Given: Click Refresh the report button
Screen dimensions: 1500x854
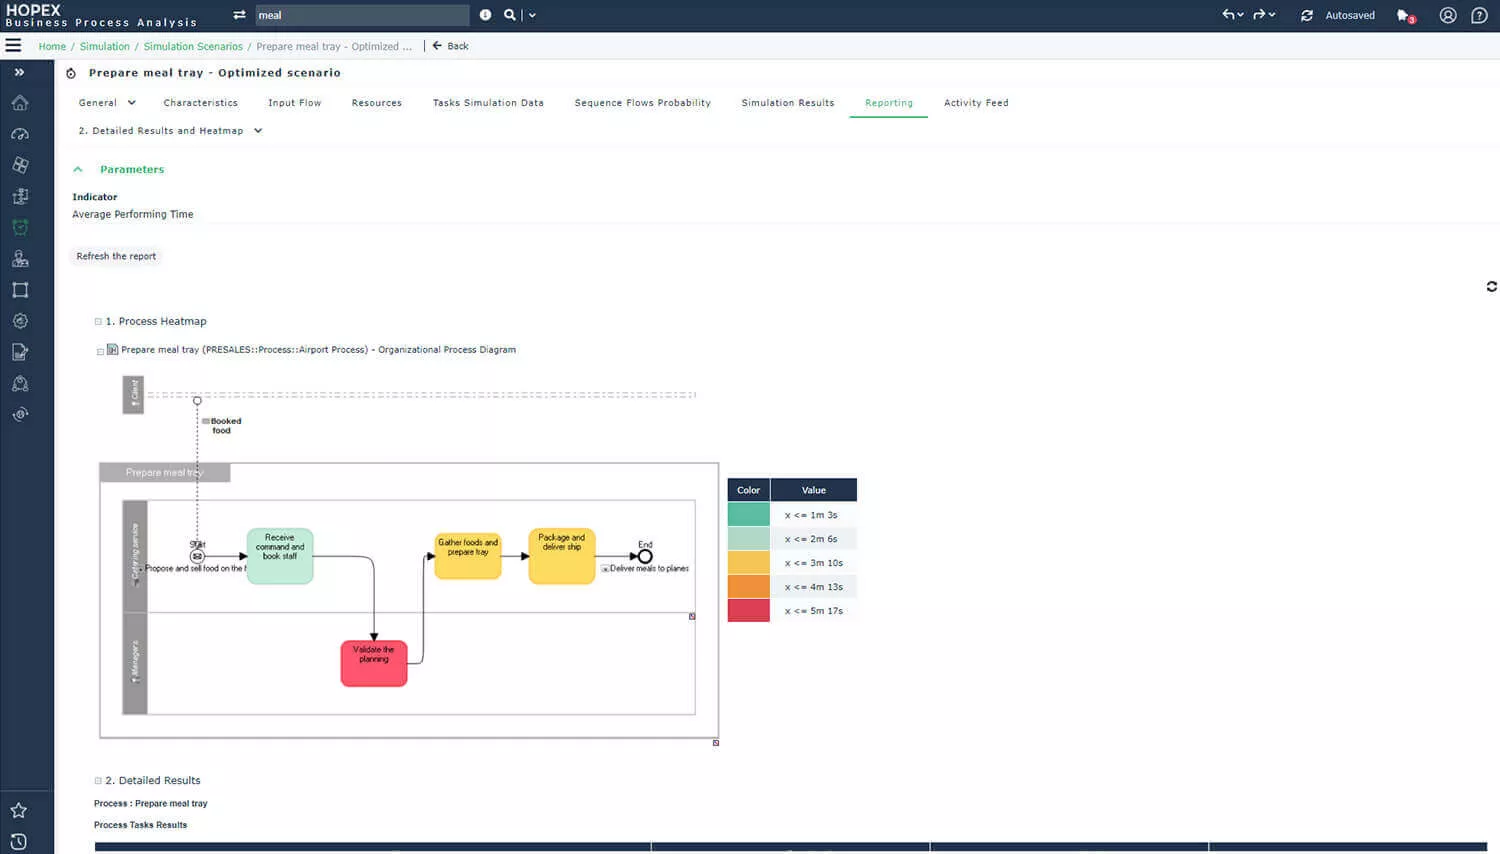Looking at the screenshot, I should 116,256.
